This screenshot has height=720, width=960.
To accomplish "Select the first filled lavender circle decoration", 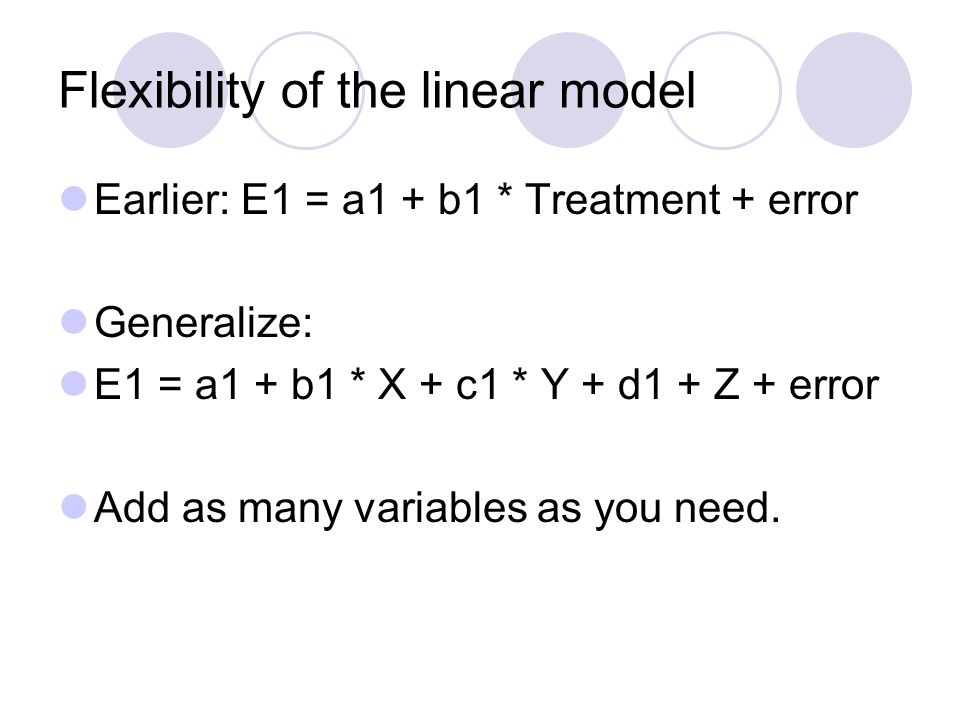I will (x=171, y=90).
